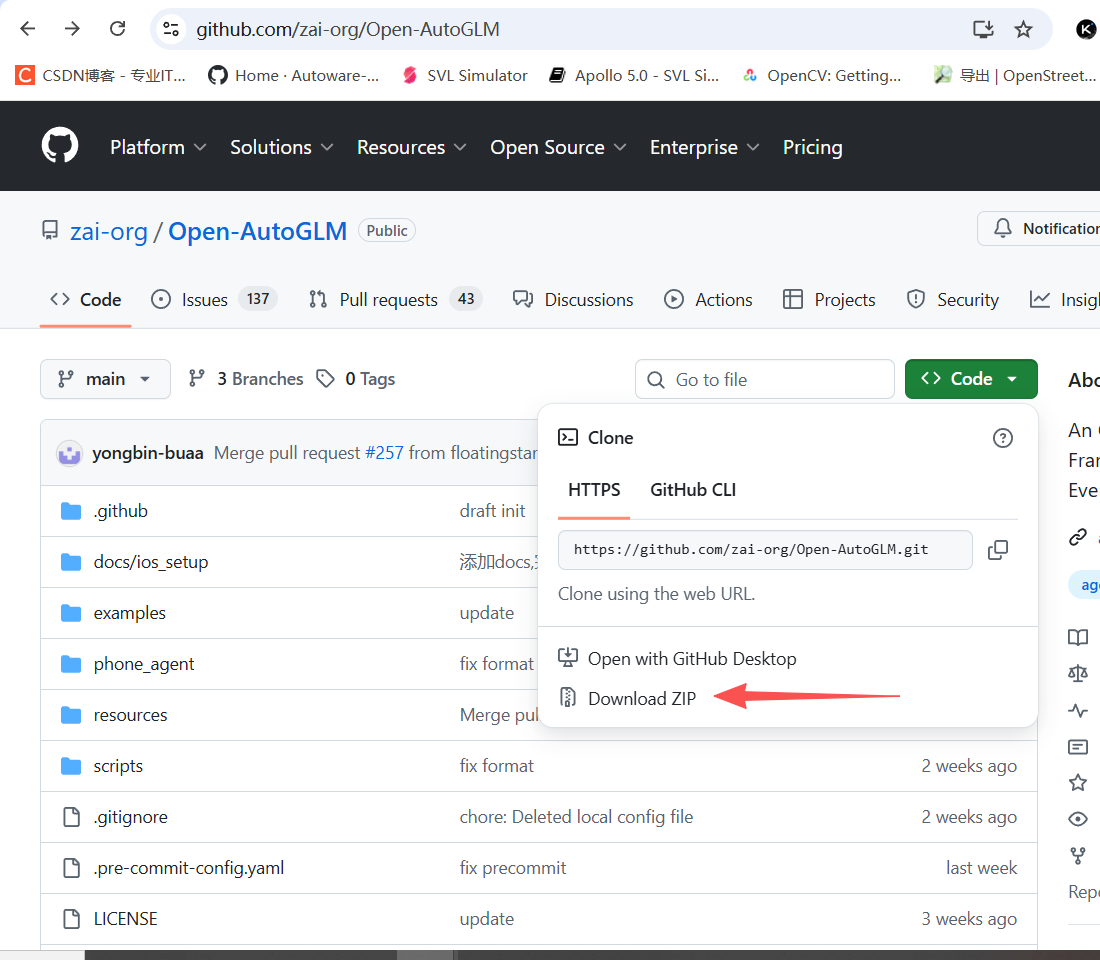Open CSDN博客 bookmark
The image size is (1100, 960).
(x=101, y=75)
